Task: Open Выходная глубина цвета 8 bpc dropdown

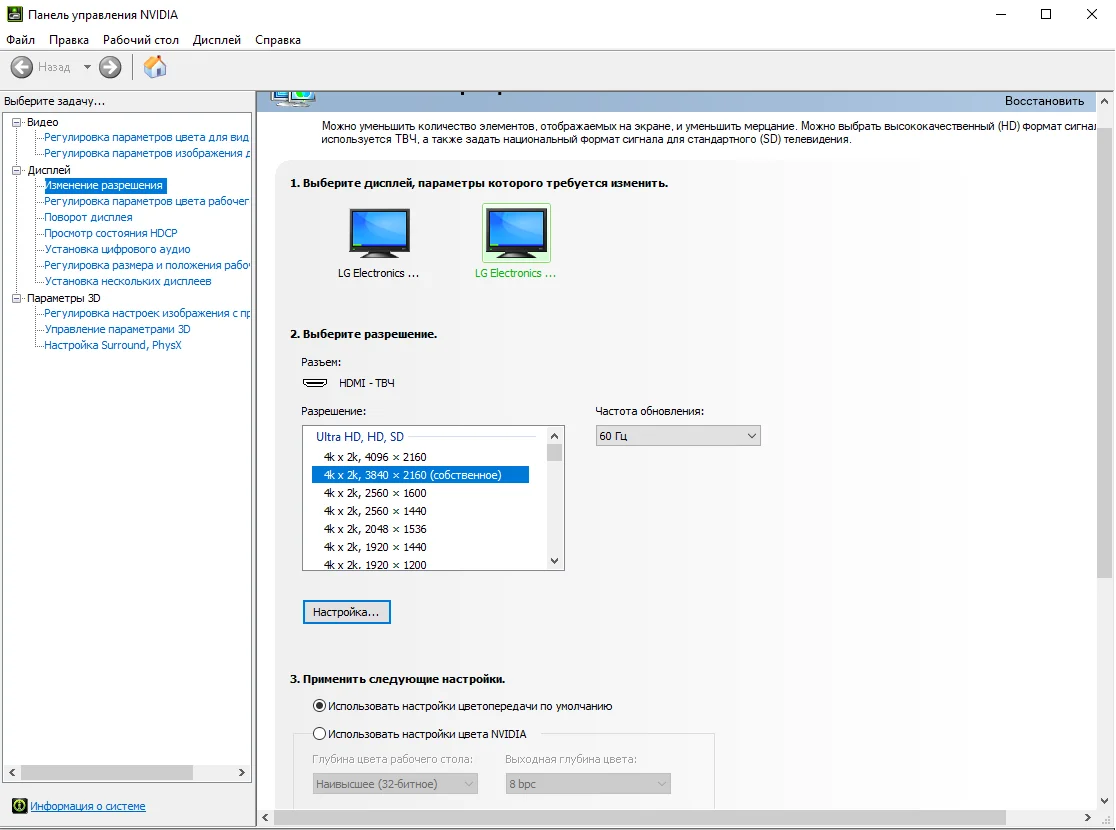Action: 588,784
